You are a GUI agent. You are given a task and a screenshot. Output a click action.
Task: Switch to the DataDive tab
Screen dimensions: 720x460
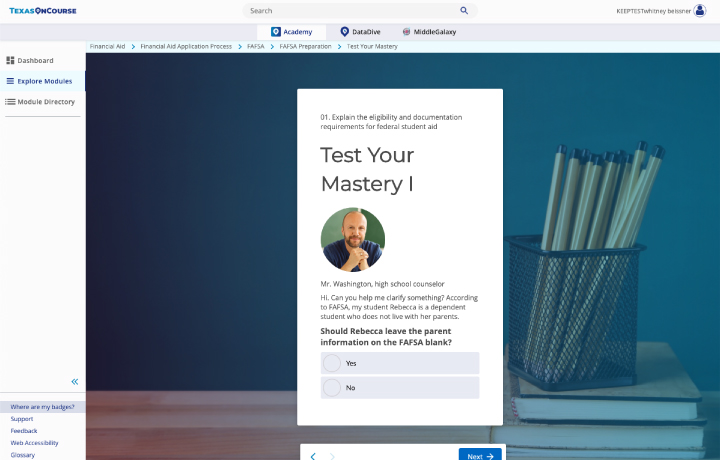[x=360, y=32]
